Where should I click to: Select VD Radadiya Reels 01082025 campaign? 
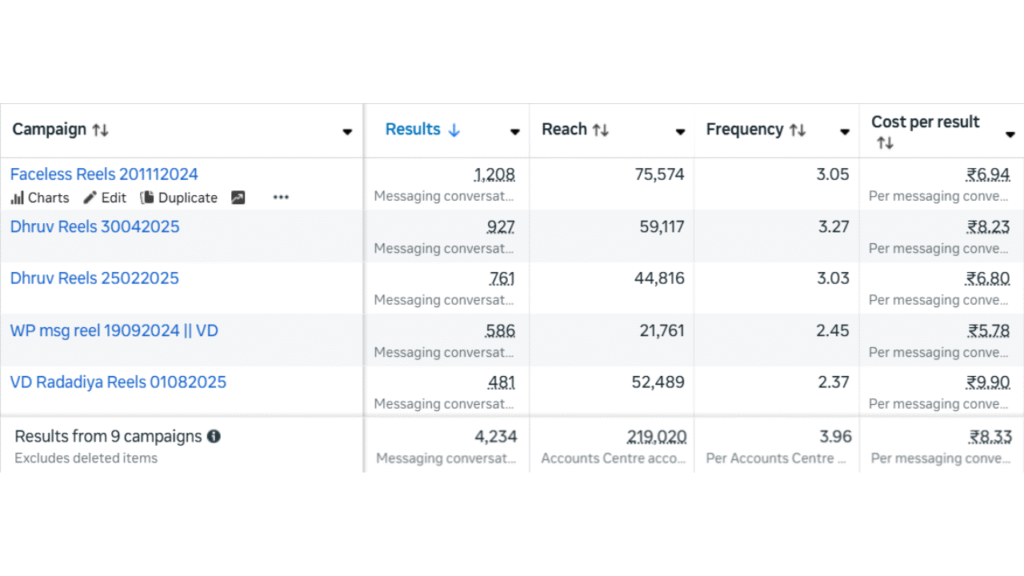118,382
